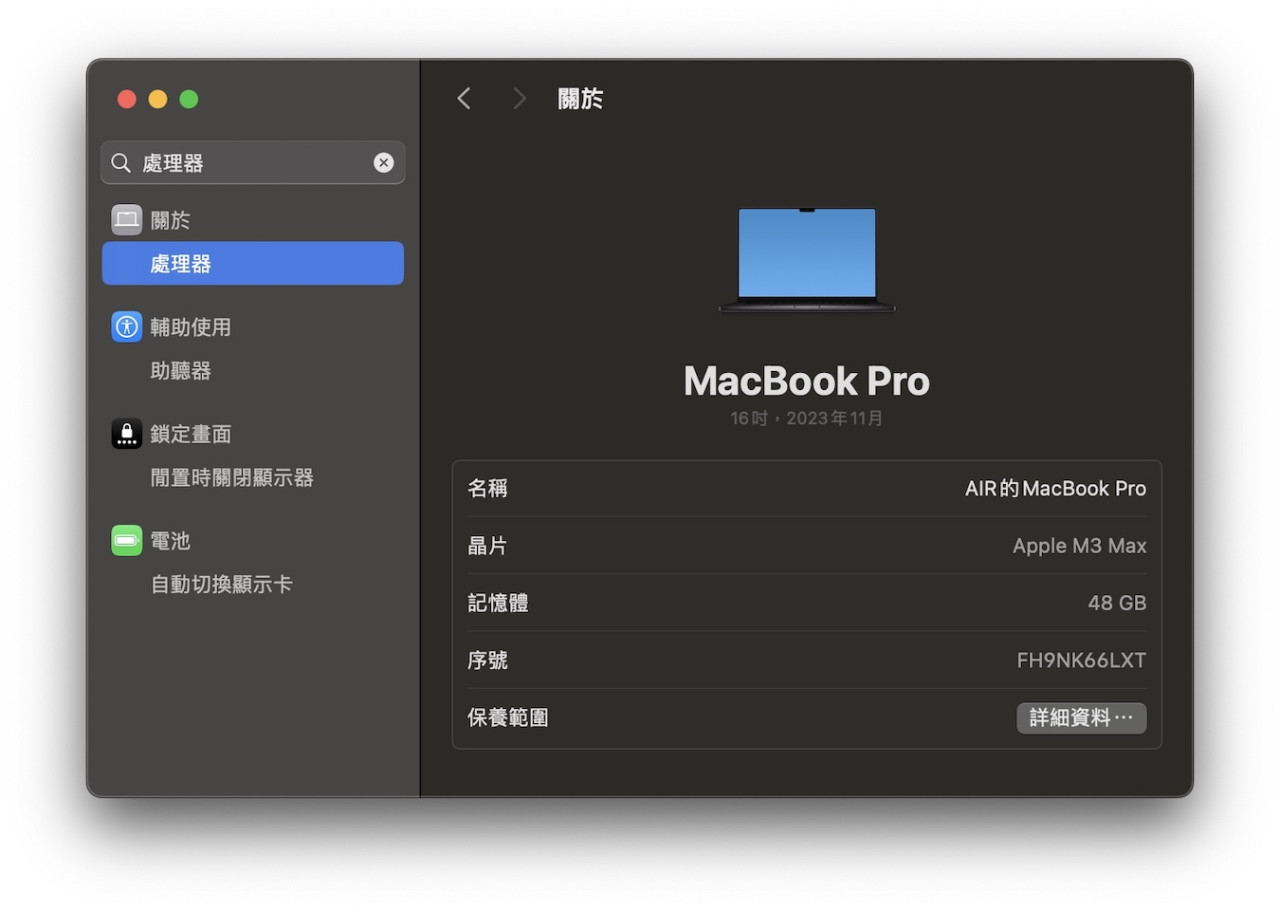
Task: Open warranty info via 詳細資料 button
Action: pos(1081,717)
